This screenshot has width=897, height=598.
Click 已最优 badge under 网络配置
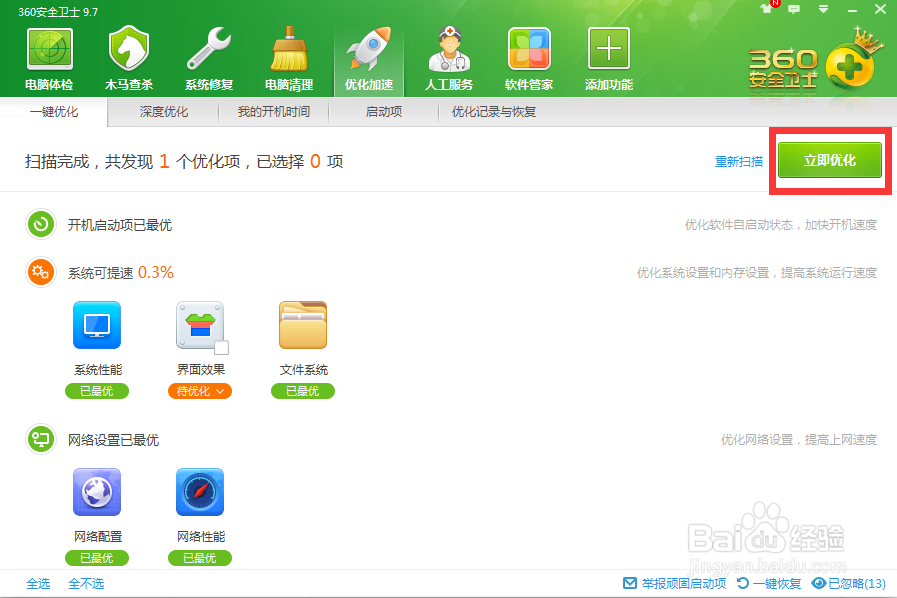(x=97, y=558)
